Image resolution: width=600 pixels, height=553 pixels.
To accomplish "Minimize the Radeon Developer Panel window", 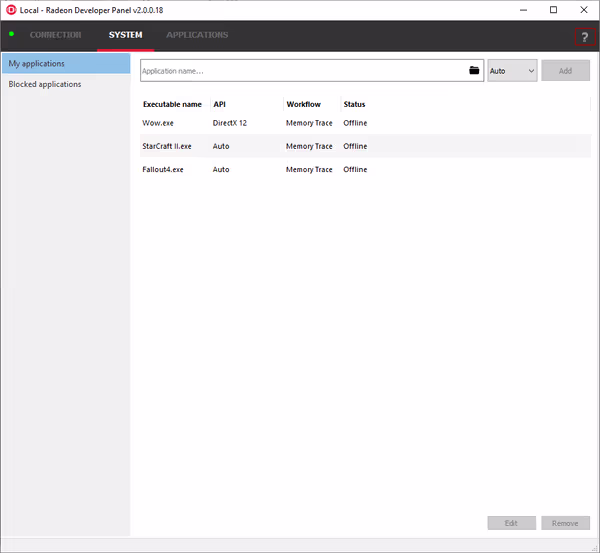I will [x=523, y=10].
